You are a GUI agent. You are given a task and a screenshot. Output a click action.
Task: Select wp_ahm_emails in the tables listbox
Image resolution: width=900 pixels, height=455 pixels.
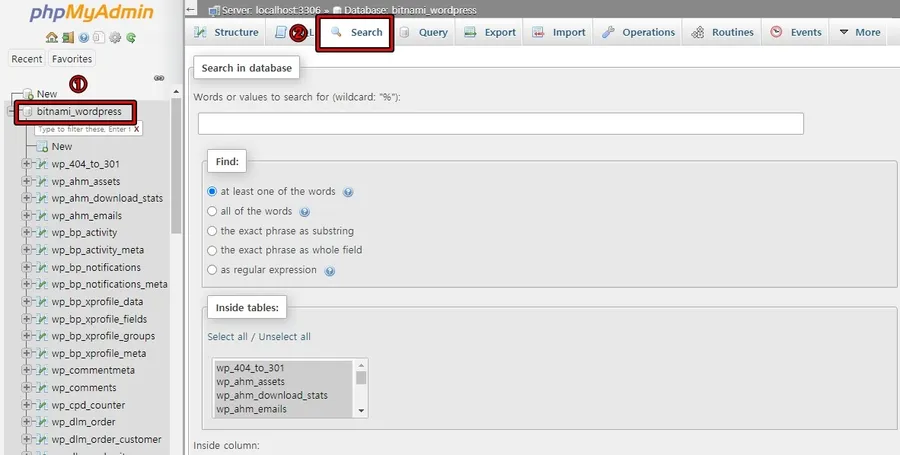click(284, 409)
